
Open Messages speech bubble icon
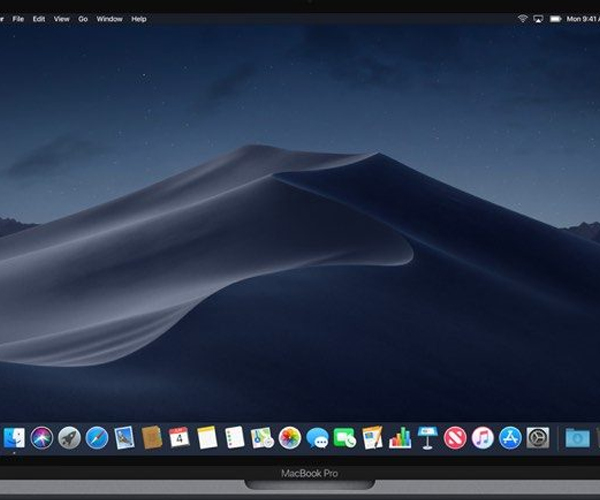click(x=317, y=437)
